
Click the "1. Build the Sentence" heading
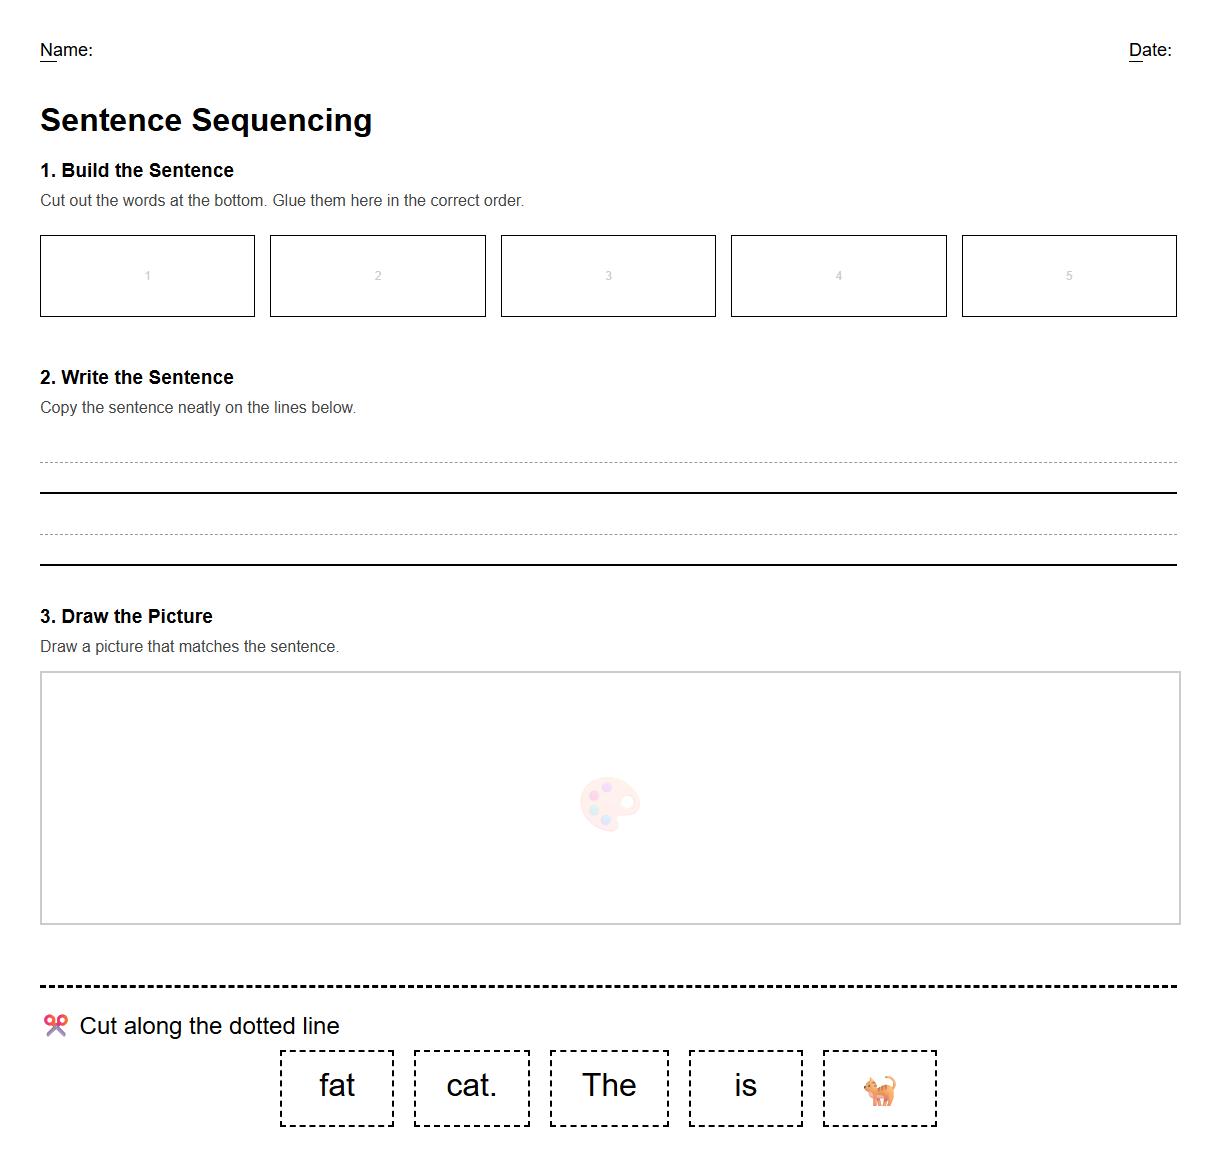coord(137,170)
